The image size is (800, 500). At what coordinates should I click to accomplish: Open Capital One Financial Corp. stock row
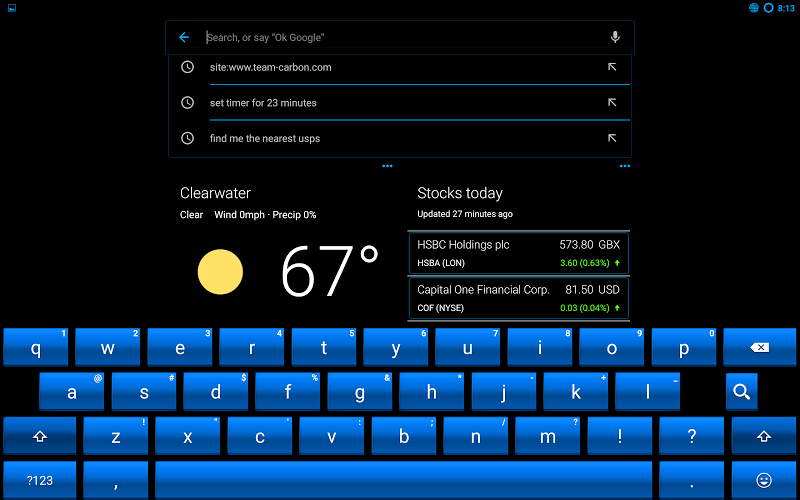(518, 298)
